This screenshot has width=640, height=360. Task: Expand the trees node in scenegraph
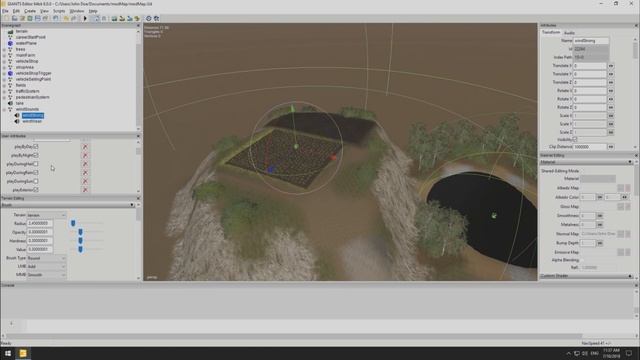4,49
